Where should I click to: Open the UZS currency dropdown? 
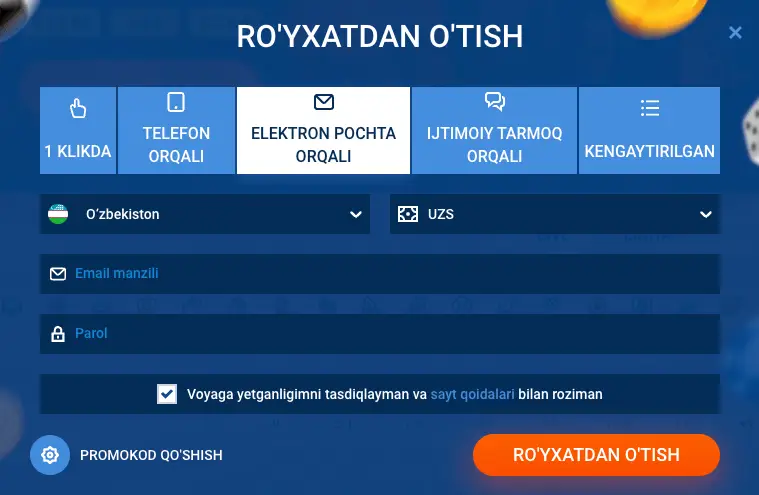[555, 214]
